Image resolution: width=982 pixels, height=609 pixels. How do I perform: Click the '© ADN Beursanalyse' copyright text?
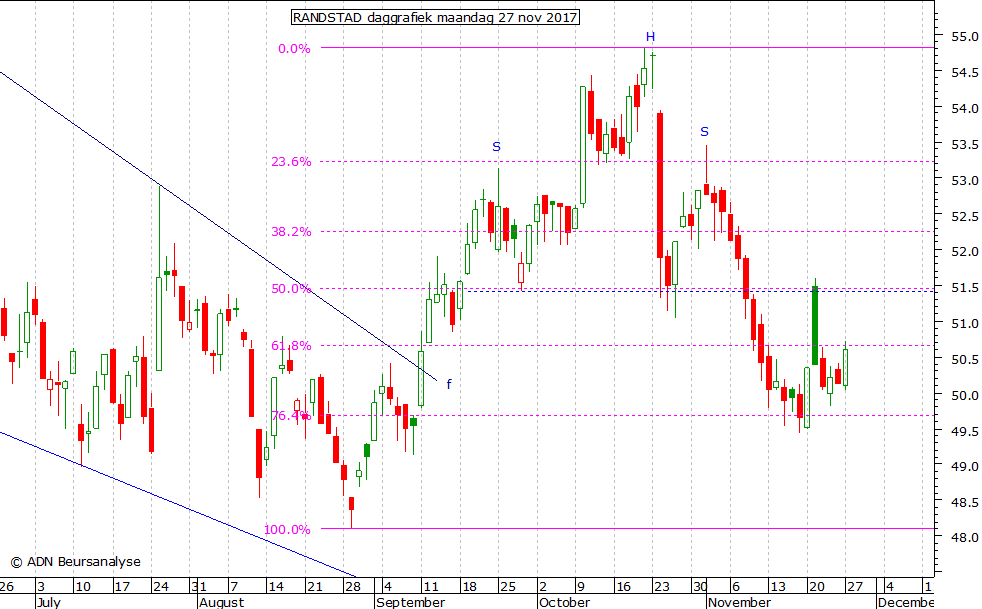(x=76, y=561)
